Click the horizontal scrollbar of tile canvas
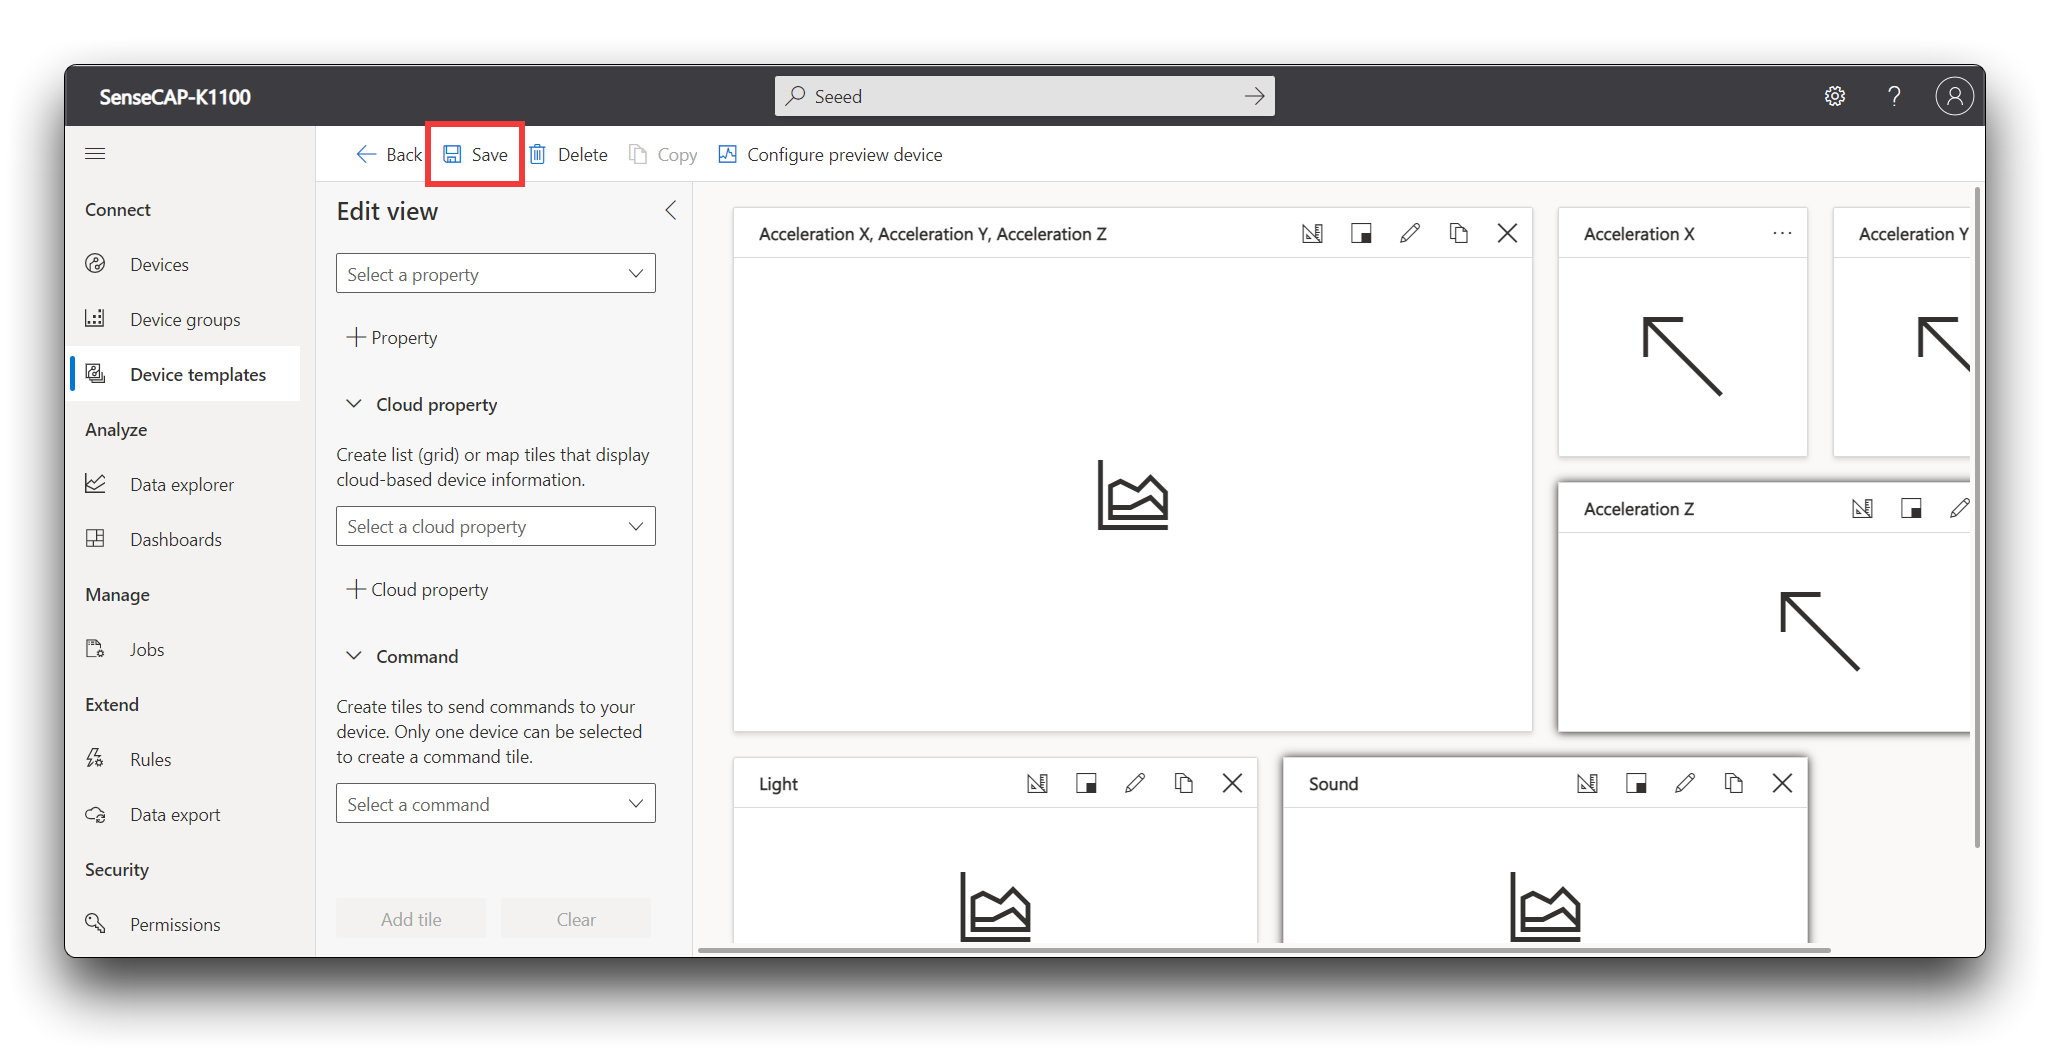 point(1264,950)
